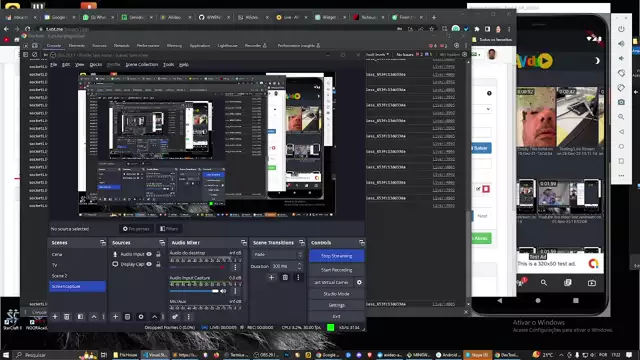The height and width of the screenshot is (360, 640).
Task: Undock the Sources panel
Action: (162, 242)
